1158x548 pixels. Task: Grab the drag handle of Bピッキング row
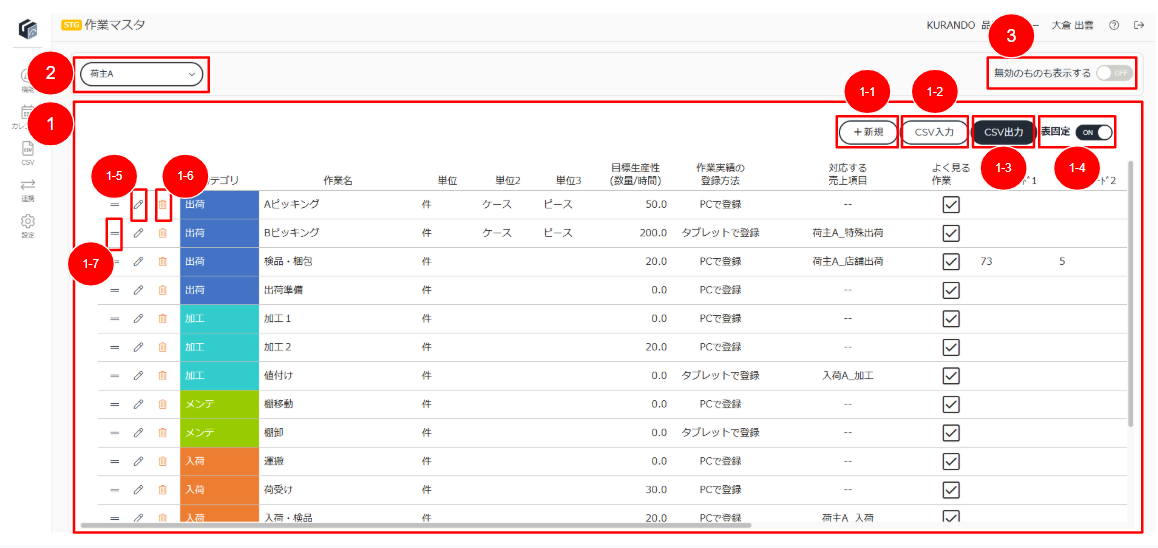pyautogui.click(x=114, y=233)
